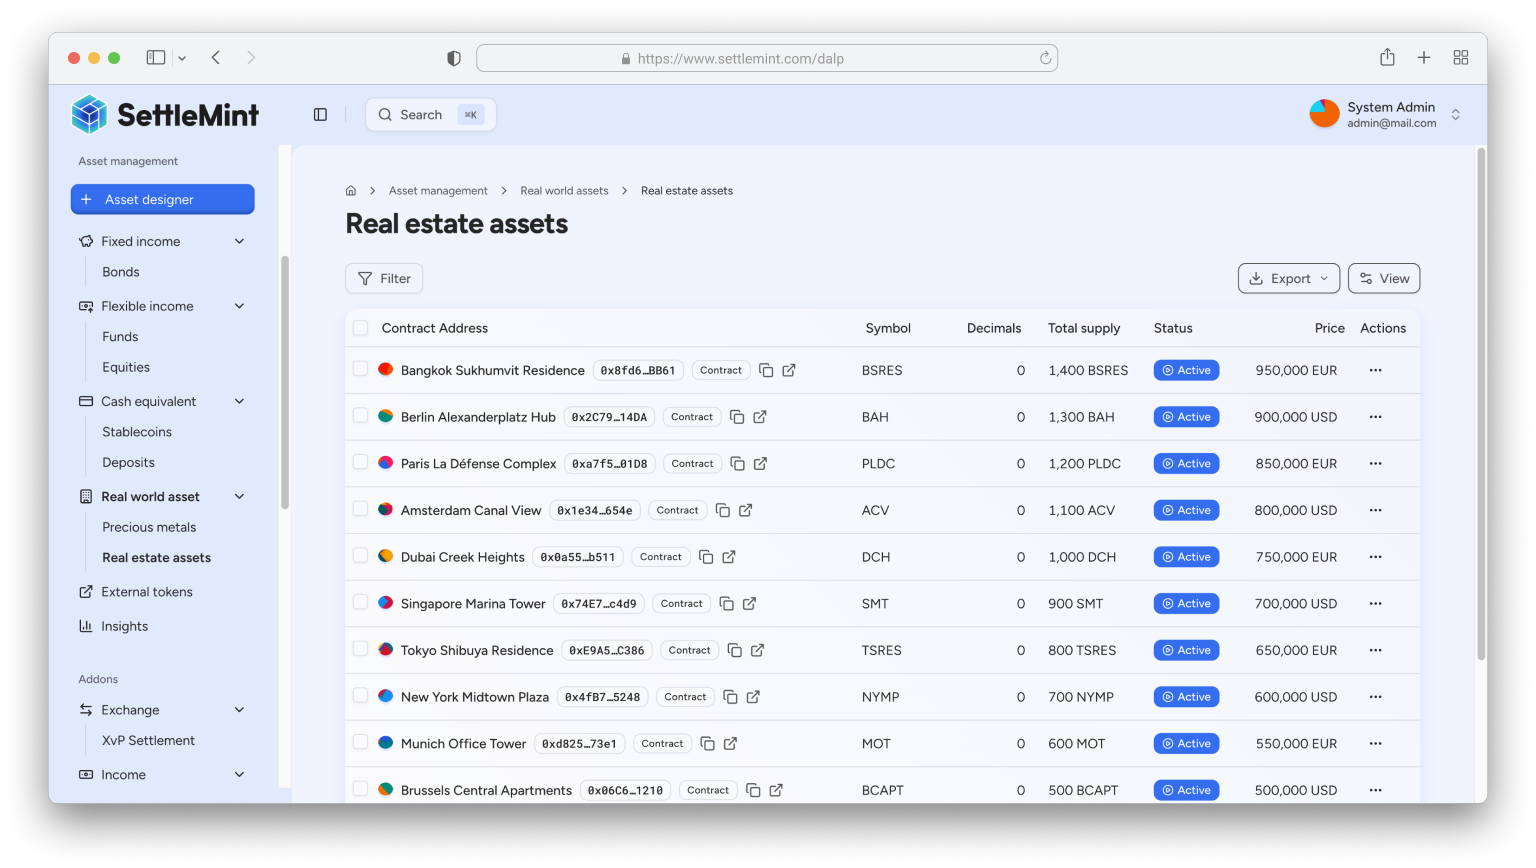Screen dimensions: 1536x868
Task: Check the select-all checkbox in table header
Action: [x=360, y=328]
